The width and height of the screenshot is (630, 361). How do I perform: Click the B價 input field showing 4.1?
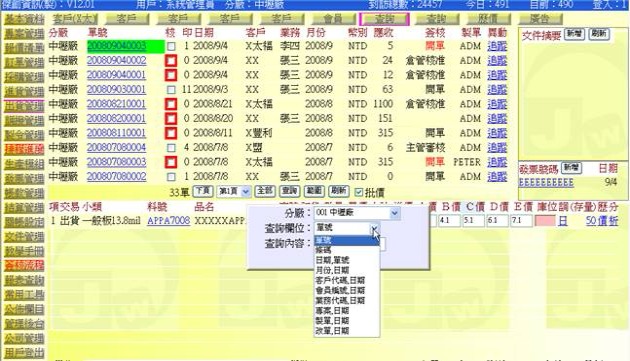pyautogui.click(x=449, y=221)
